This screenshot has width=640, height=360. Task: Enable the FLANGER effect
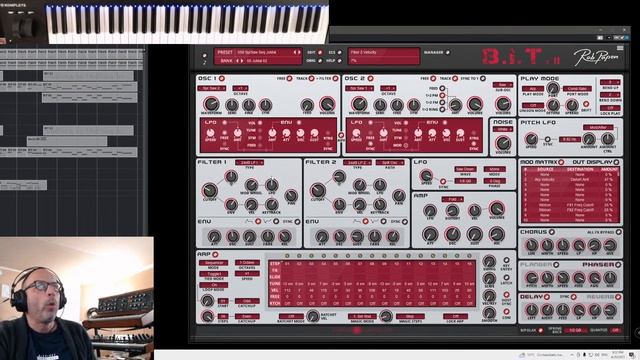[x=556, y=265]
